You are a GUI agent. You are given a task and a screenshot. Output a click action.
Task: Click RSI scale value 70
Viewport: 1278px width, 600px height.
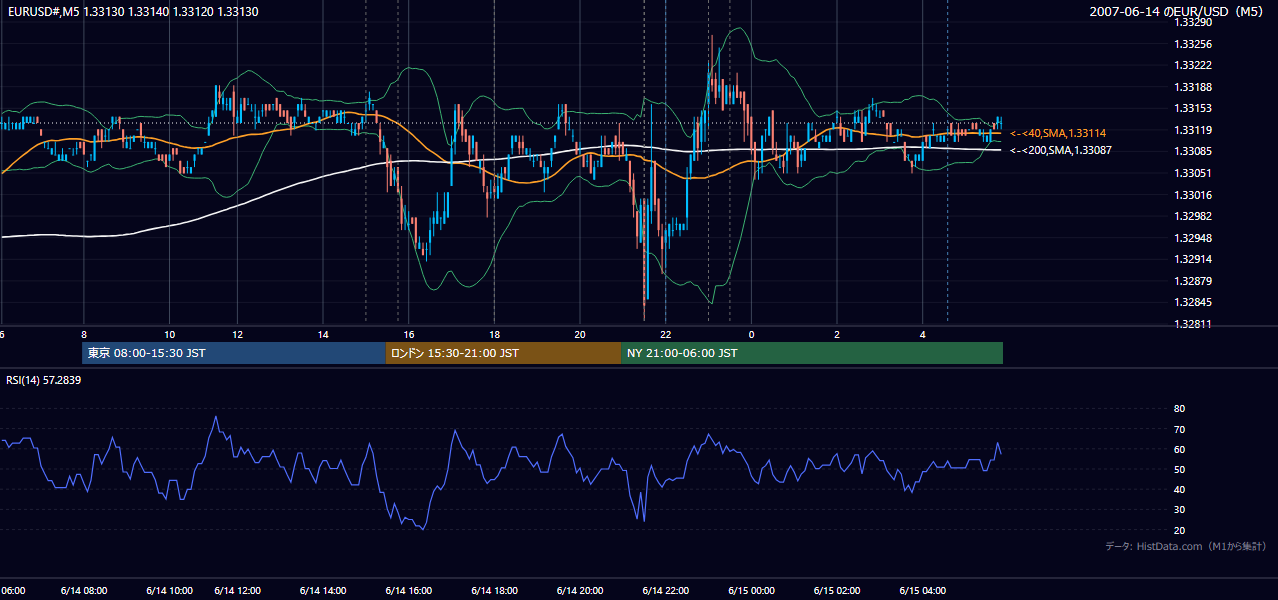1179,429
